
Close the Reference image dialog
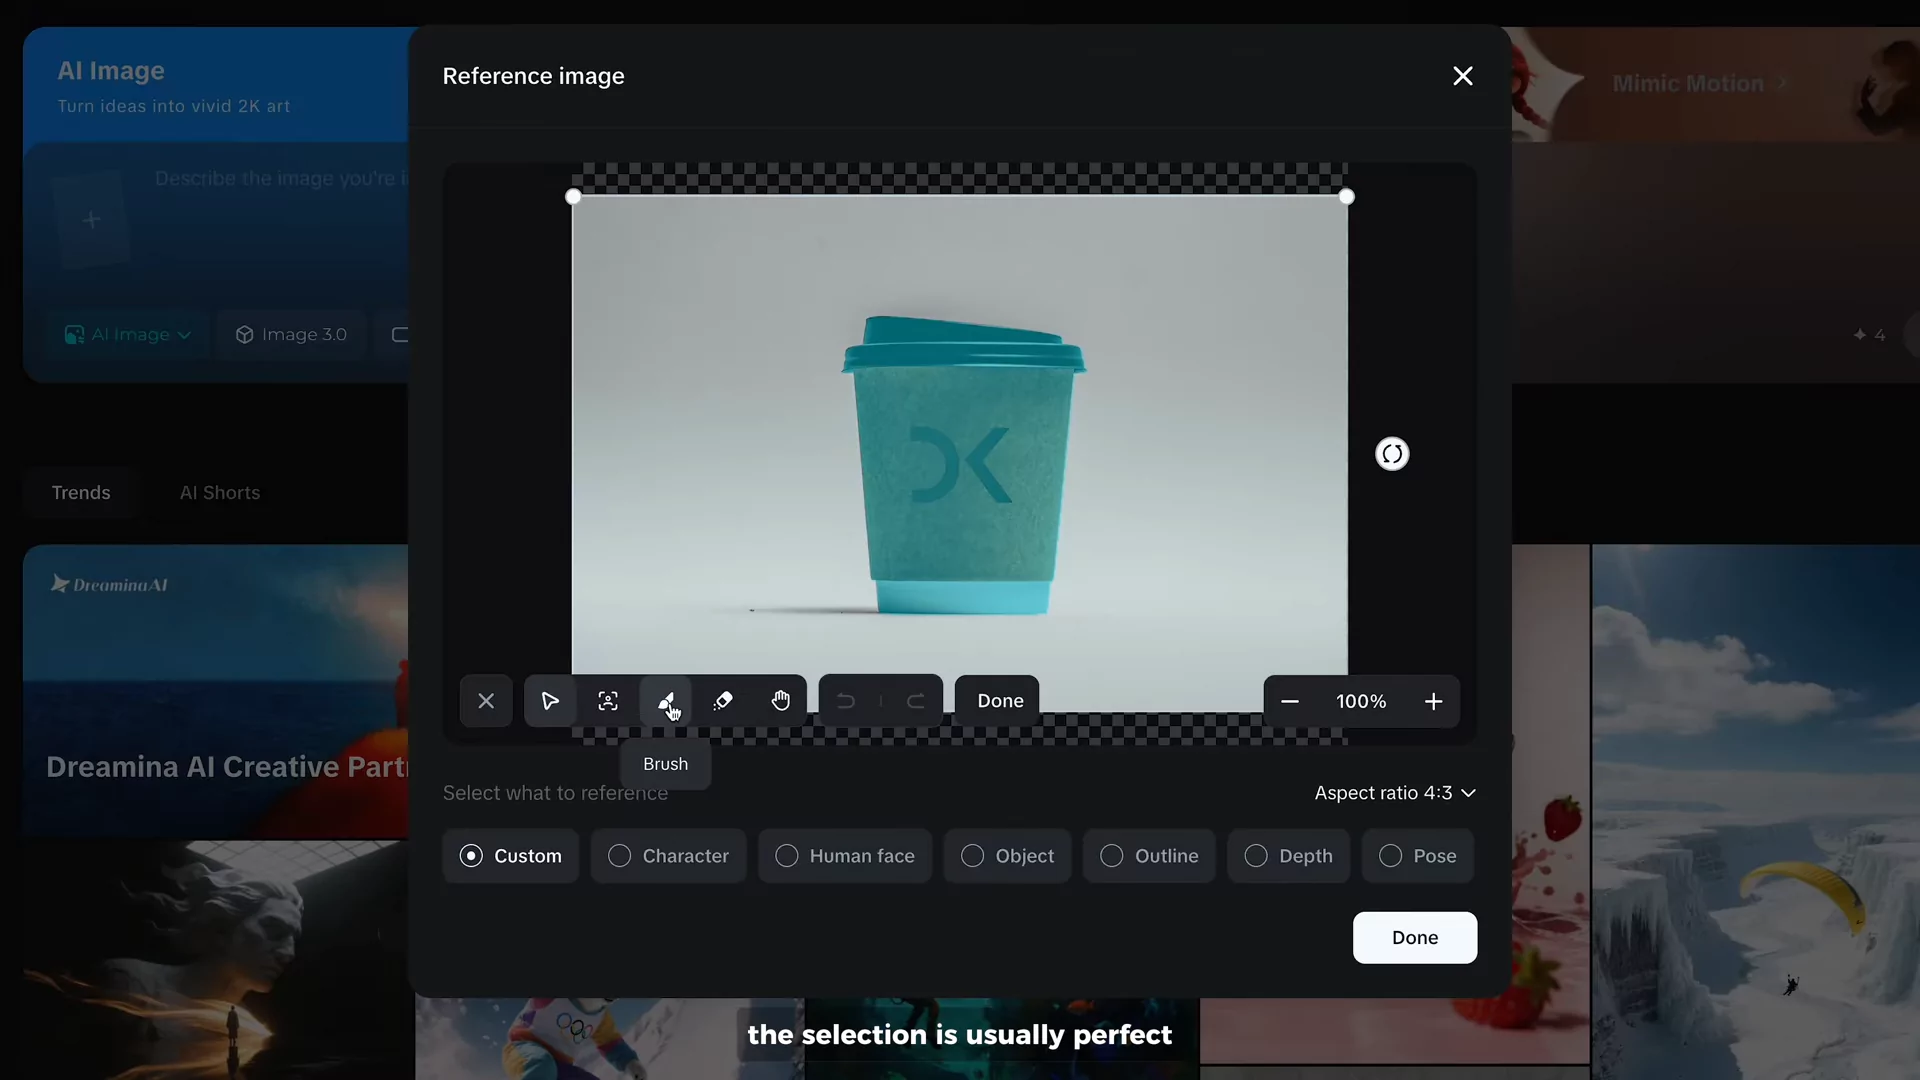pos(1462,75)
